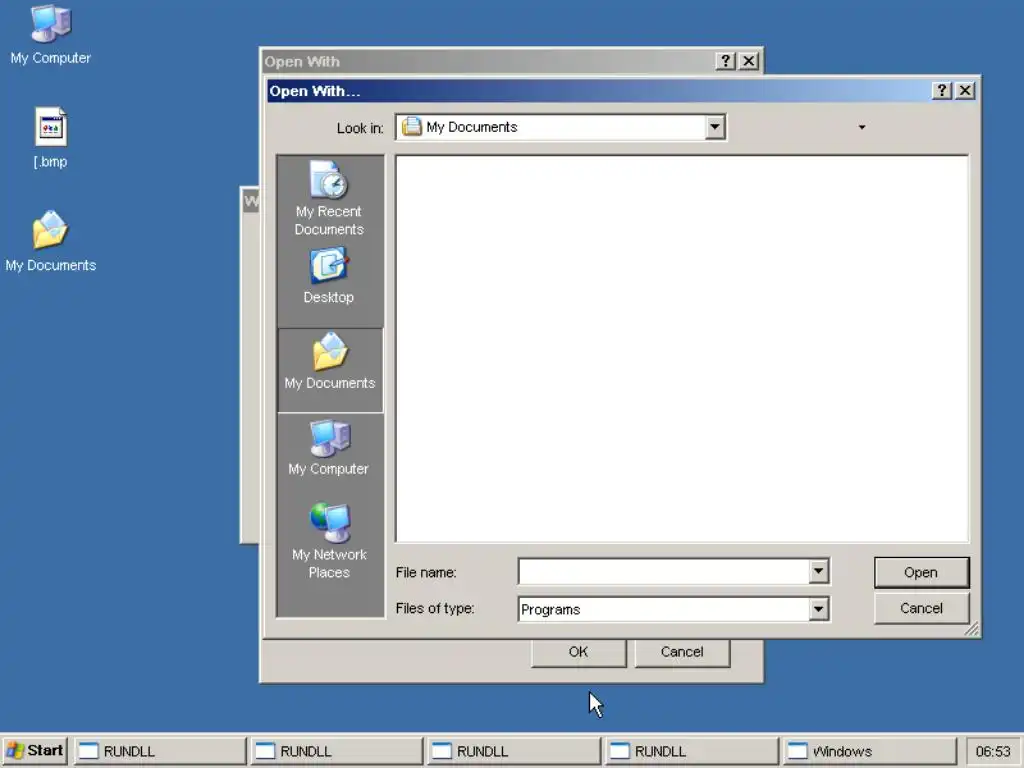Click Cancel in the file dialog

(921, 608)
